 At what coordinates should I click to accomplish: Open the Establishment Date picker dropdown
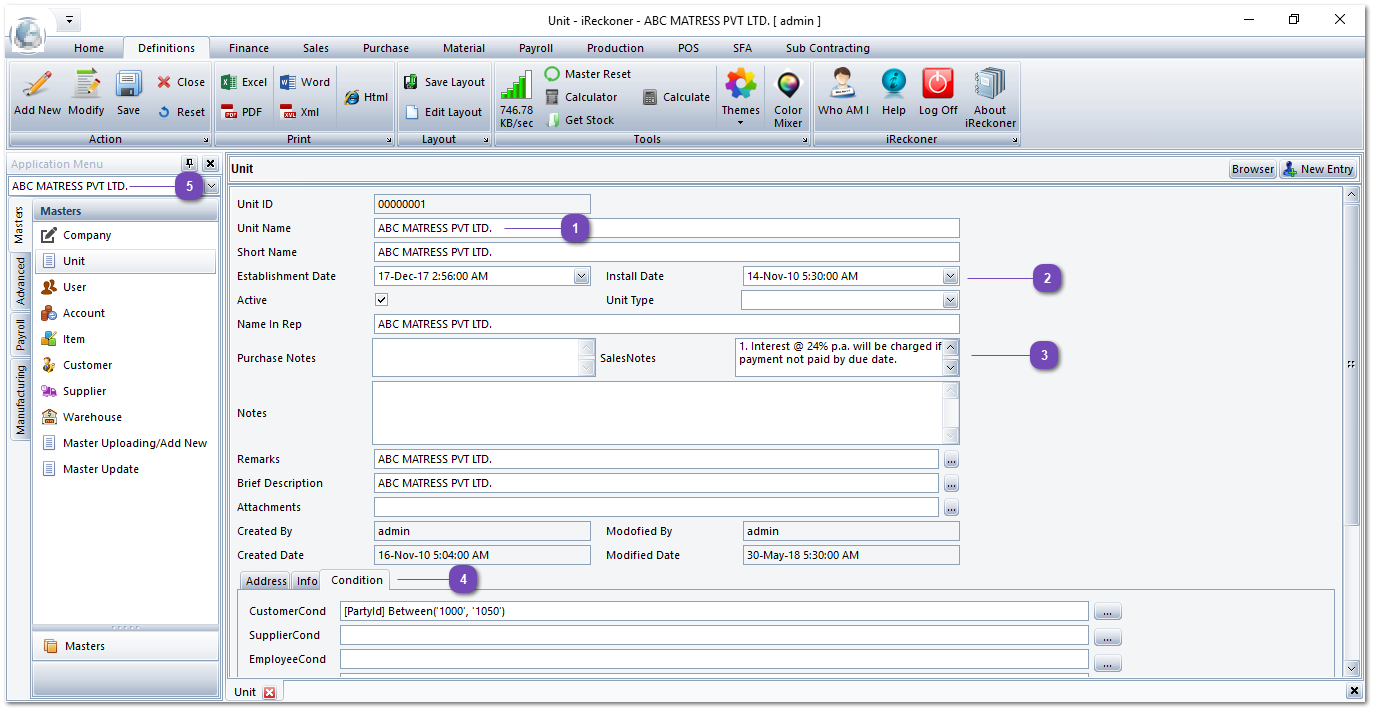(581, 276)
